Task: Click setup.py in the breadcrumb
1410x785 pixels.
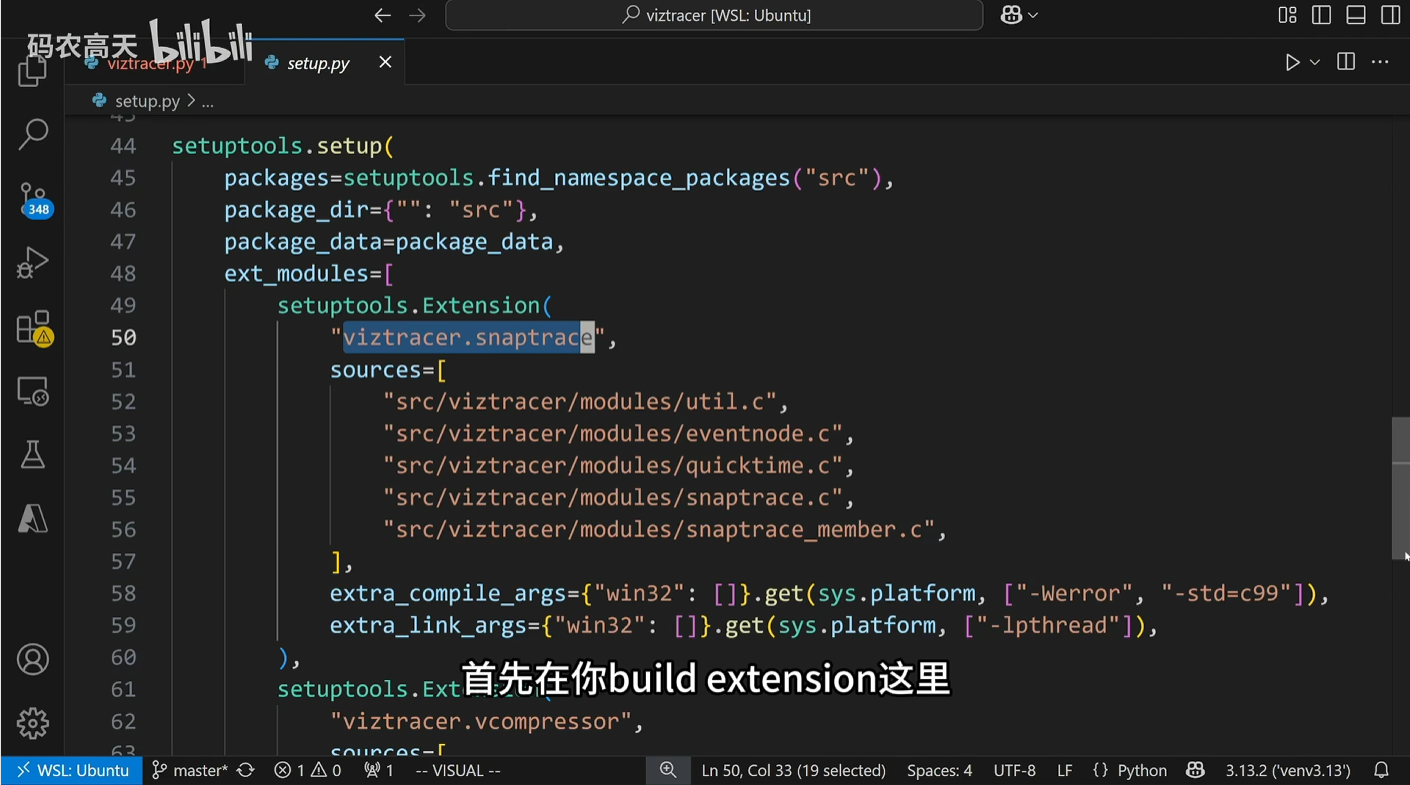Action: [x=146, y=101]
